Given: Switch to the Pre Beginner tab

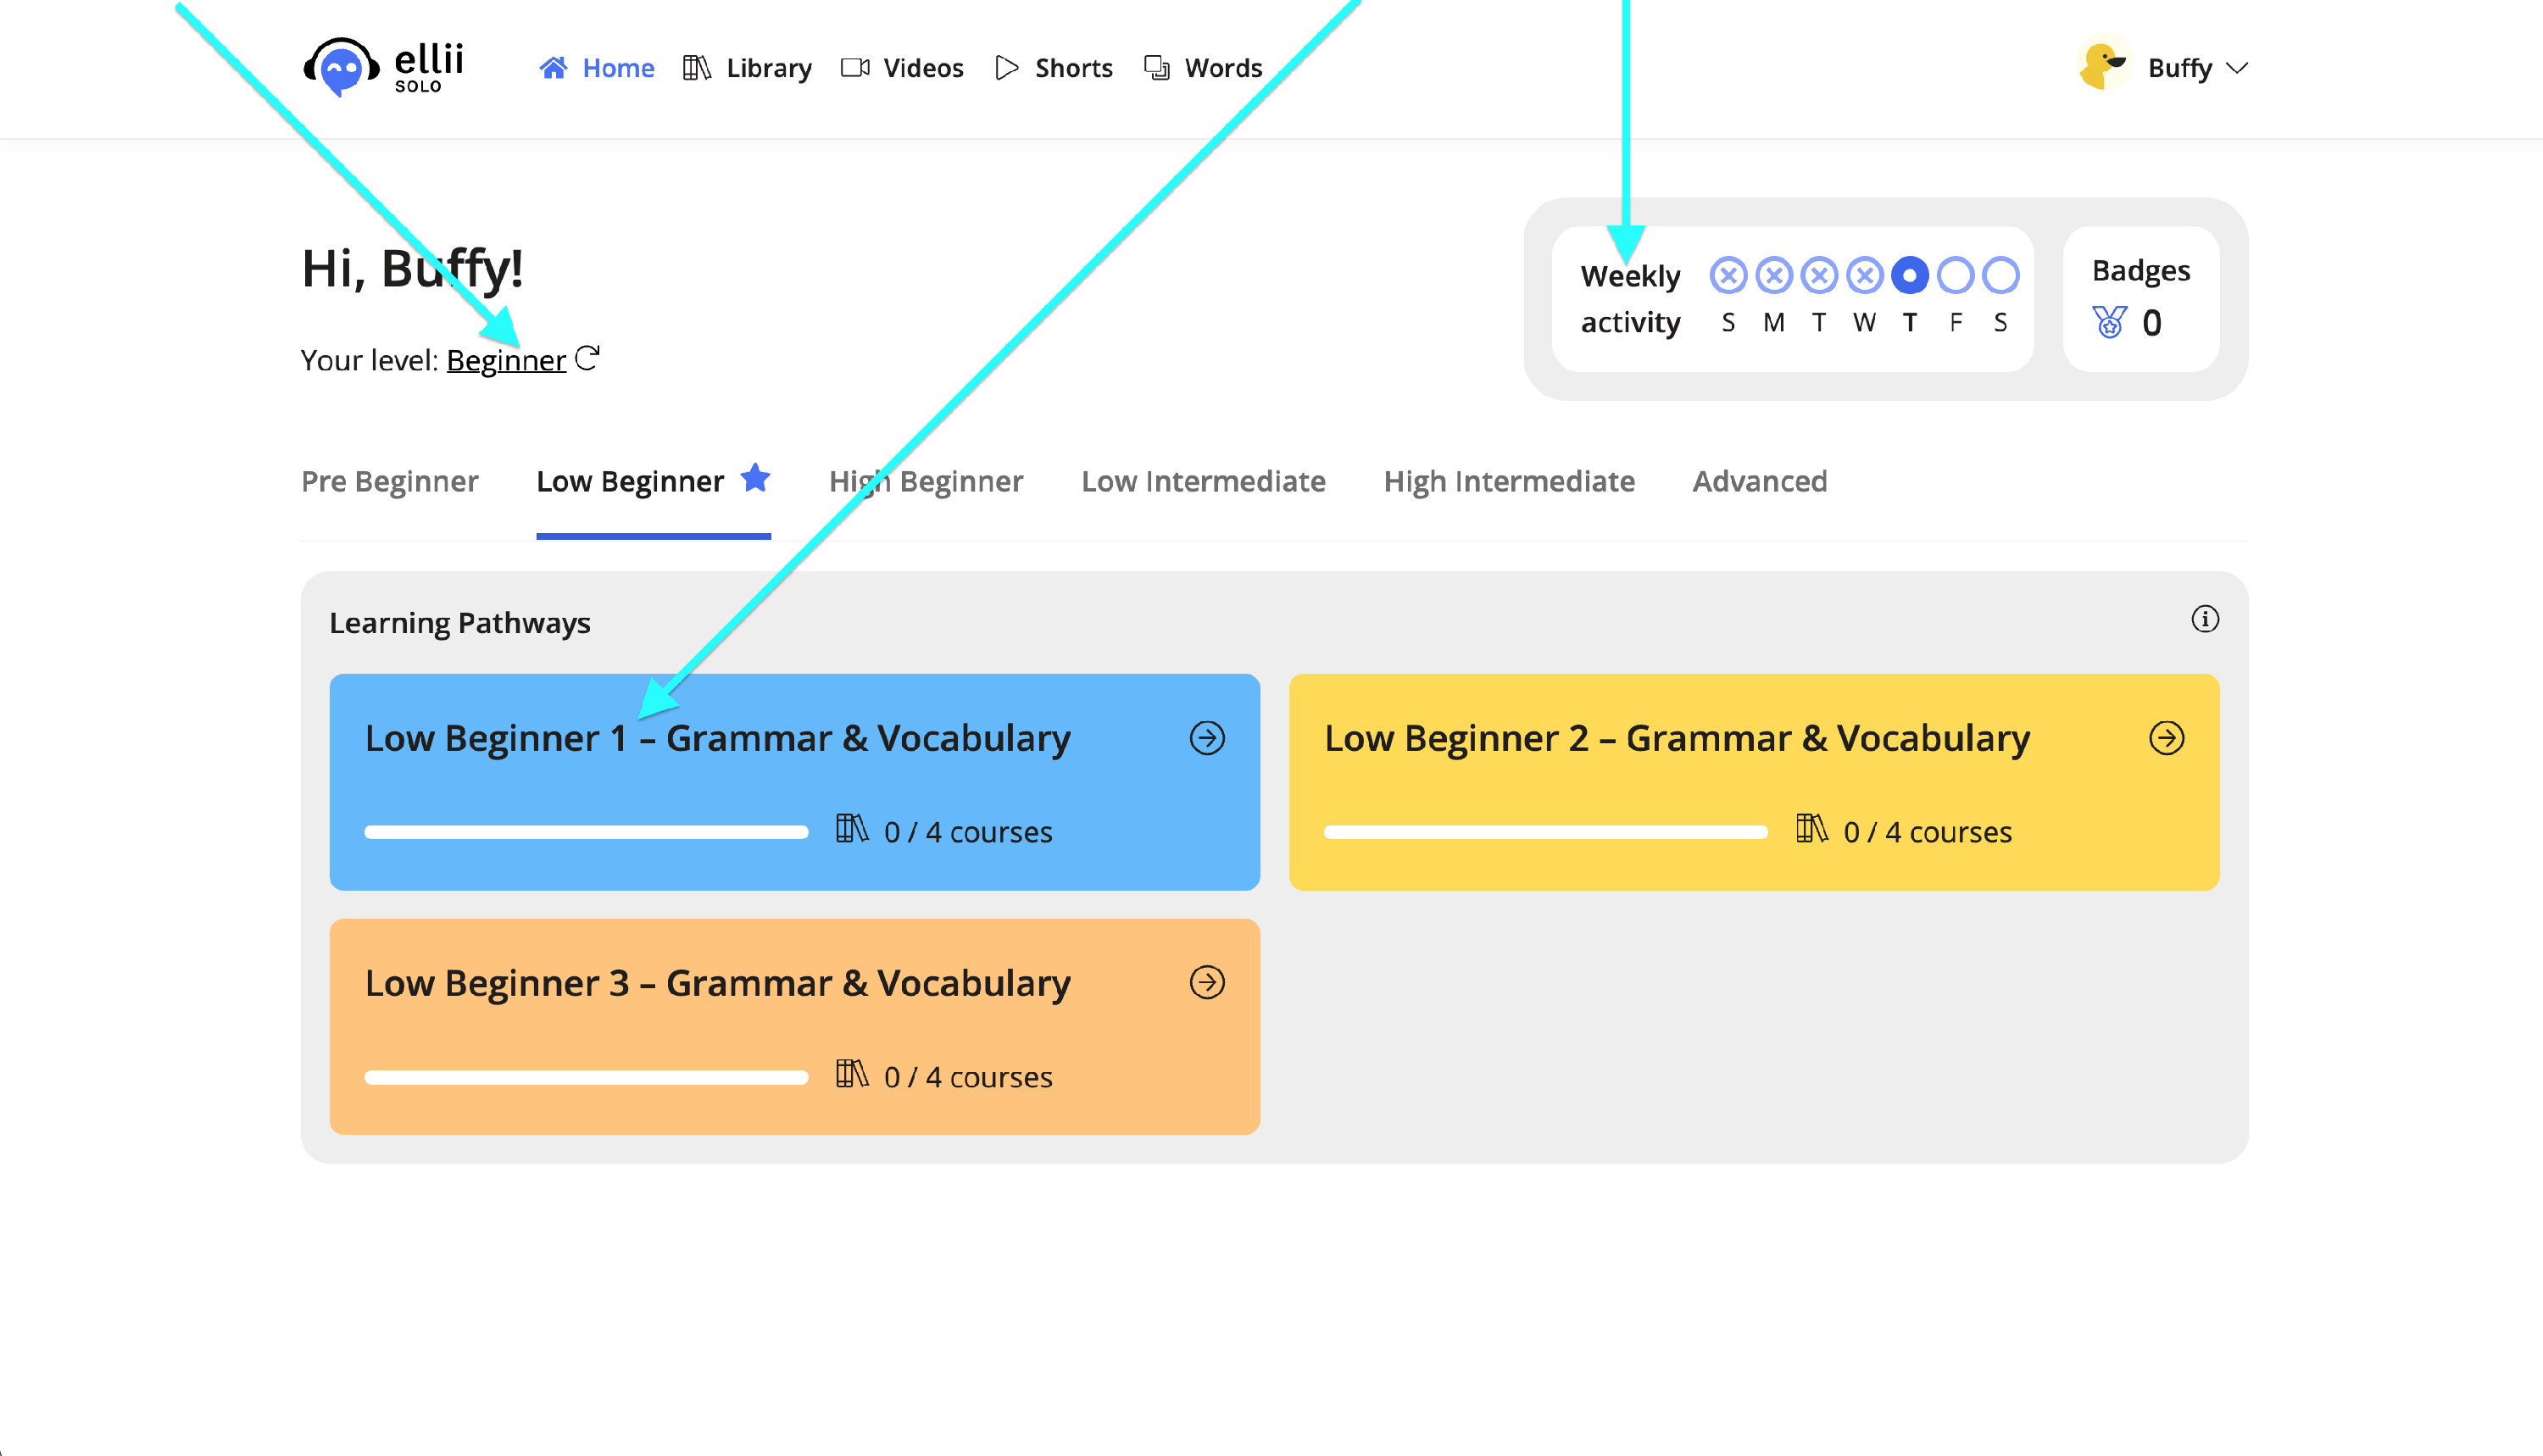Looking at the screenshot, I should tap(389, 481).
